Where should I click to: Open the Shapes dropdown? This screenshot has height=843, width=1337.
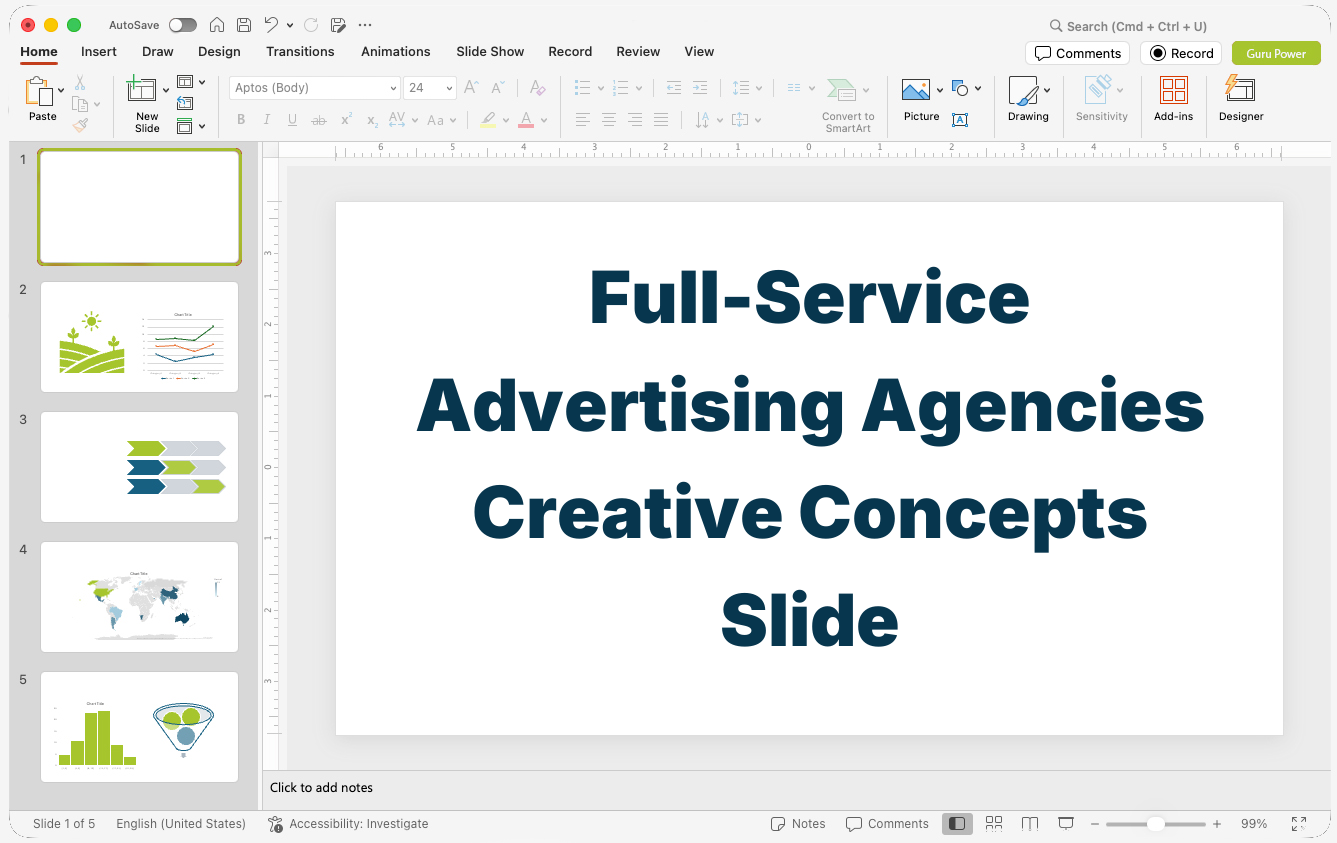pyautogui.click(x=966, y=88)
